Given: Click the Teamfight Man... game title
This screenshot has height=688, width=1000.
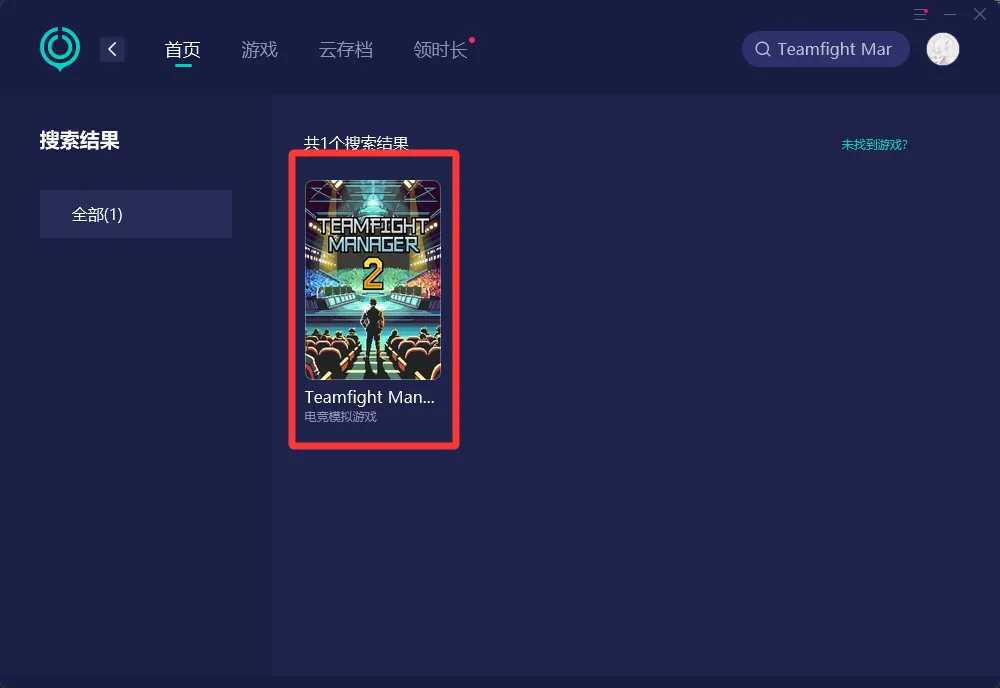Looking at the screenshot, I should click(369, 397).
